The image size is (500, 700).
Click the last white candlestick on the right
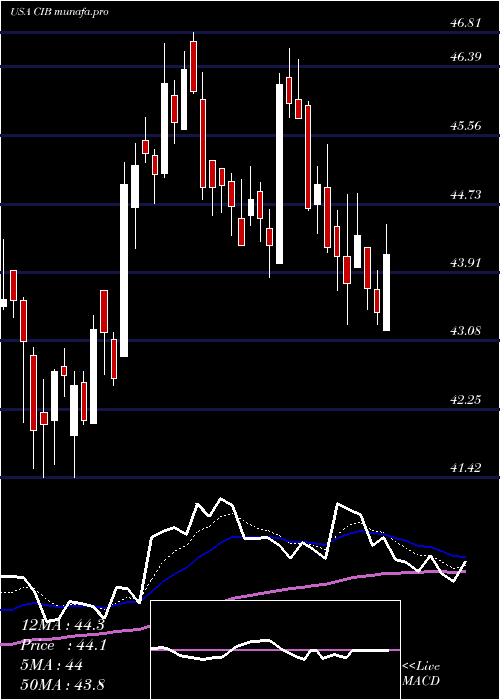point(386,292)
